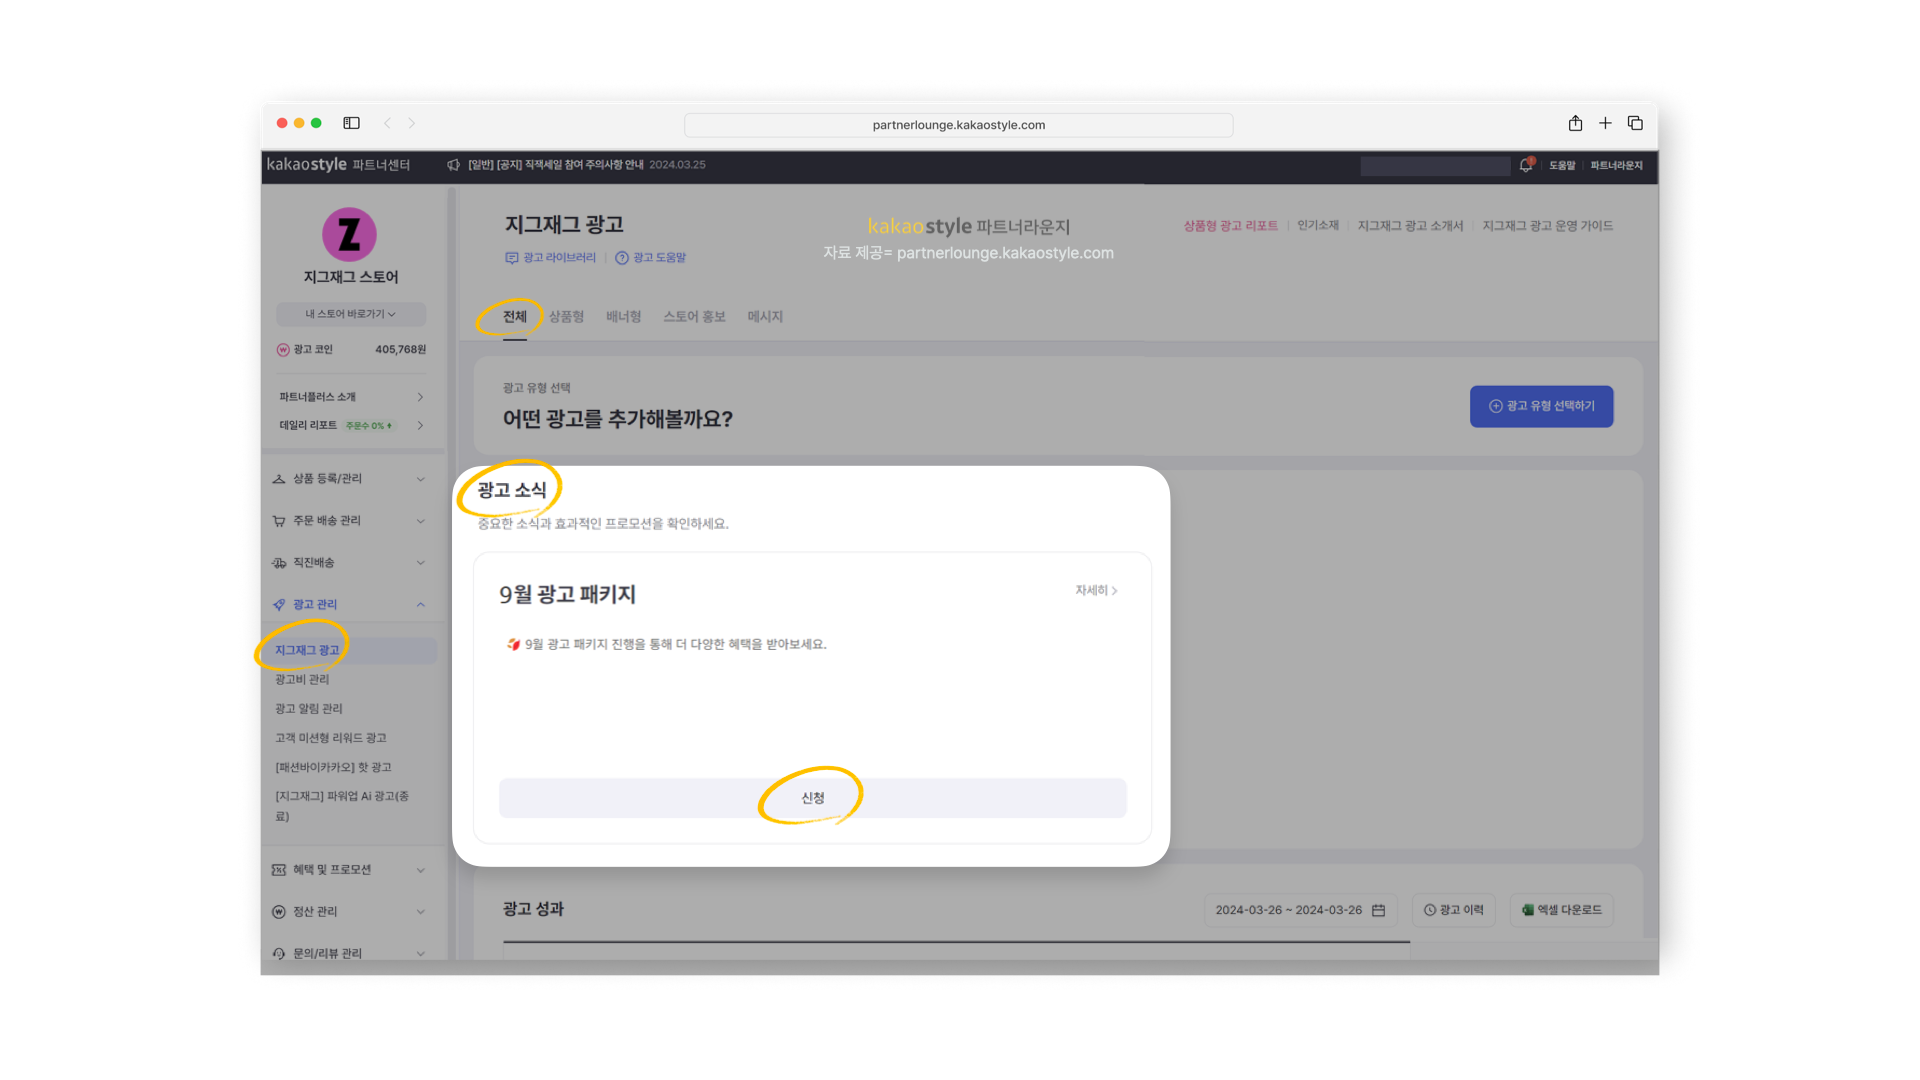Click the 광고 이력 clock icon
1920x1080 pixels.
1430,910
